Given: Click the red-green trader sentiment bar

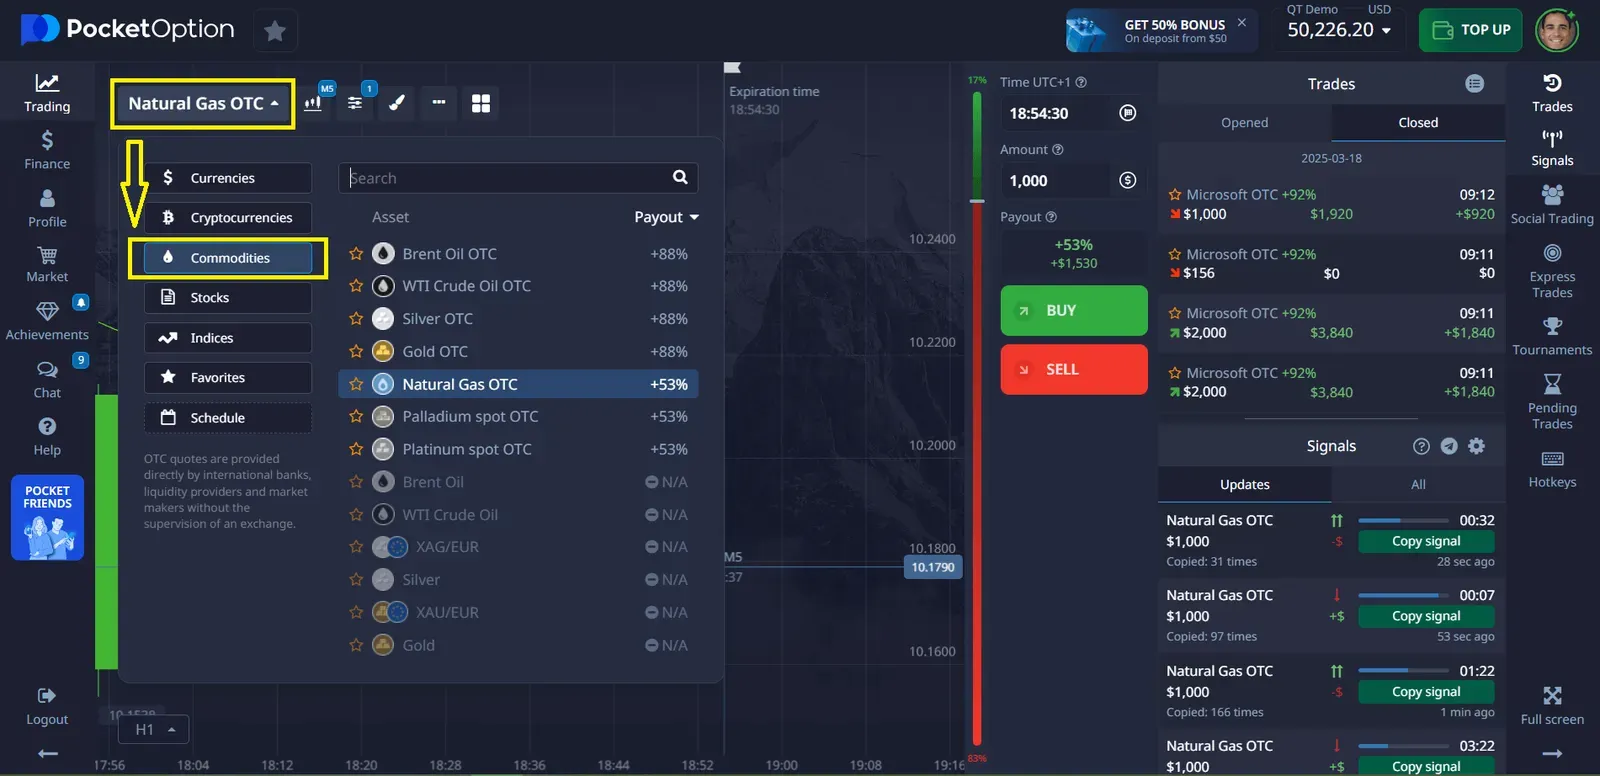Looking at the screenshot, I should coord(977,420).
